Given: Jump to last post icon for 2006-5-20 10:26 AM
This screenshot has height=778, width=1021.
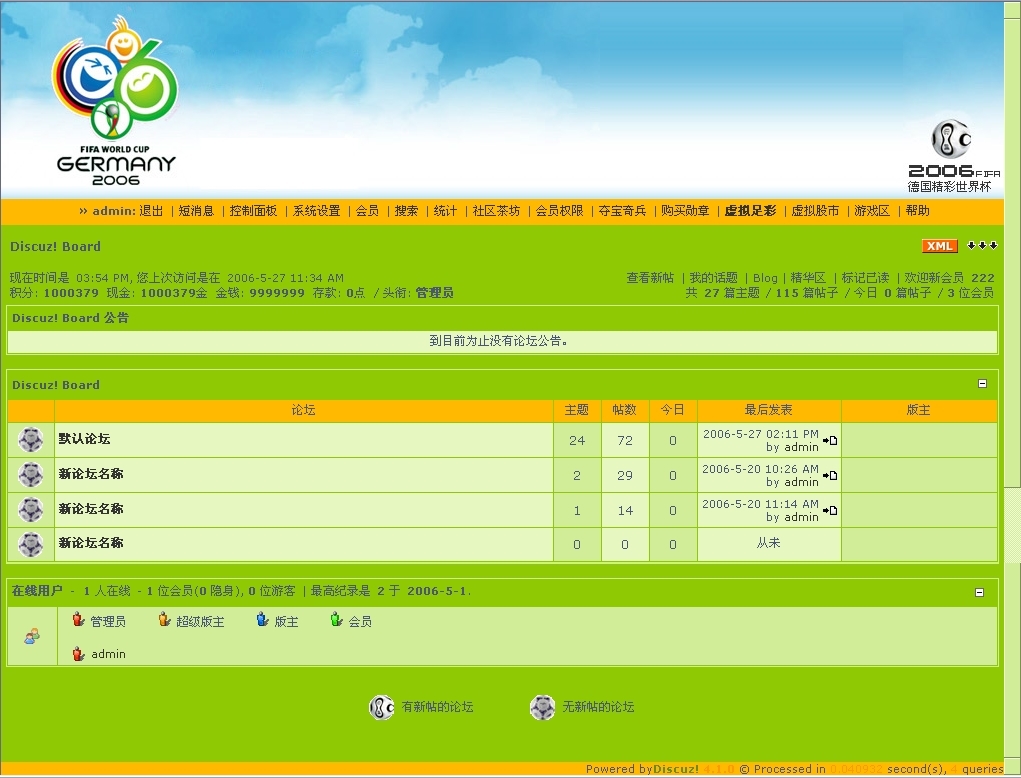Looking at the screenshot, I should pyautogui.click(x=830, y=476).
